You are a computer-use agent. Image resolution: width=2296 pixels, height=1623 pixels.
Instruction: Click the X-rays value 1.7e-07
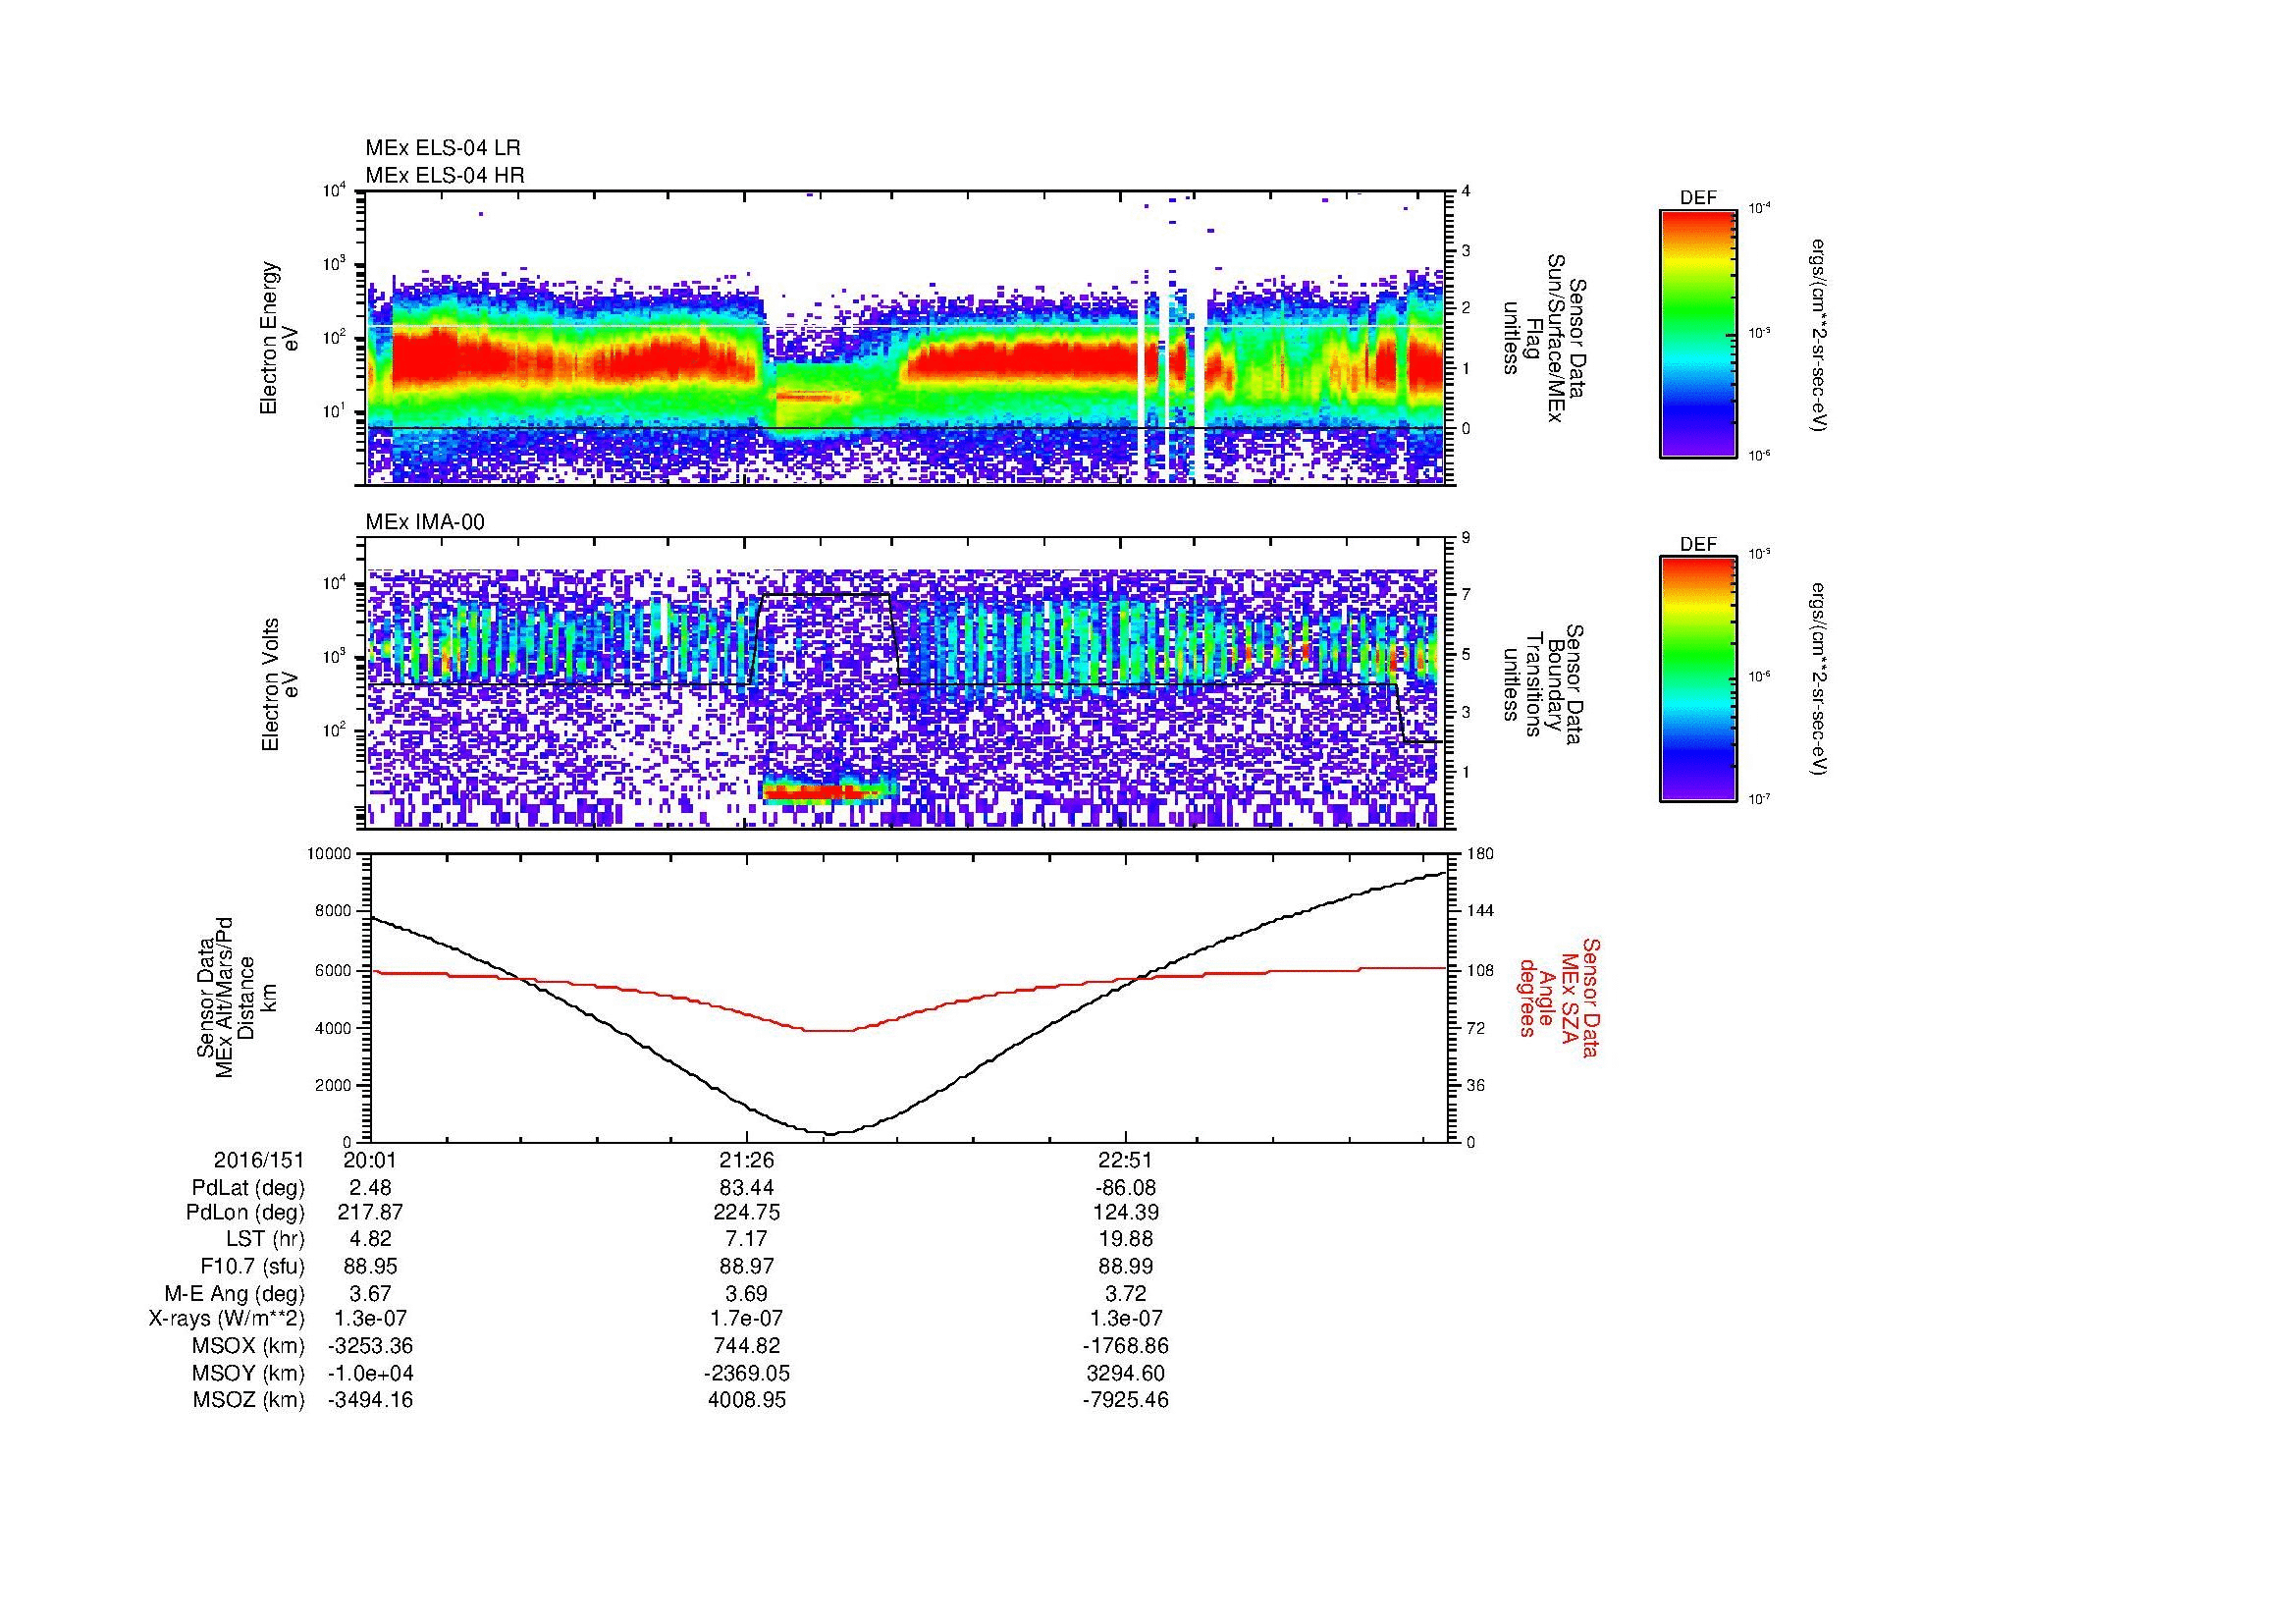(747, 1319)
